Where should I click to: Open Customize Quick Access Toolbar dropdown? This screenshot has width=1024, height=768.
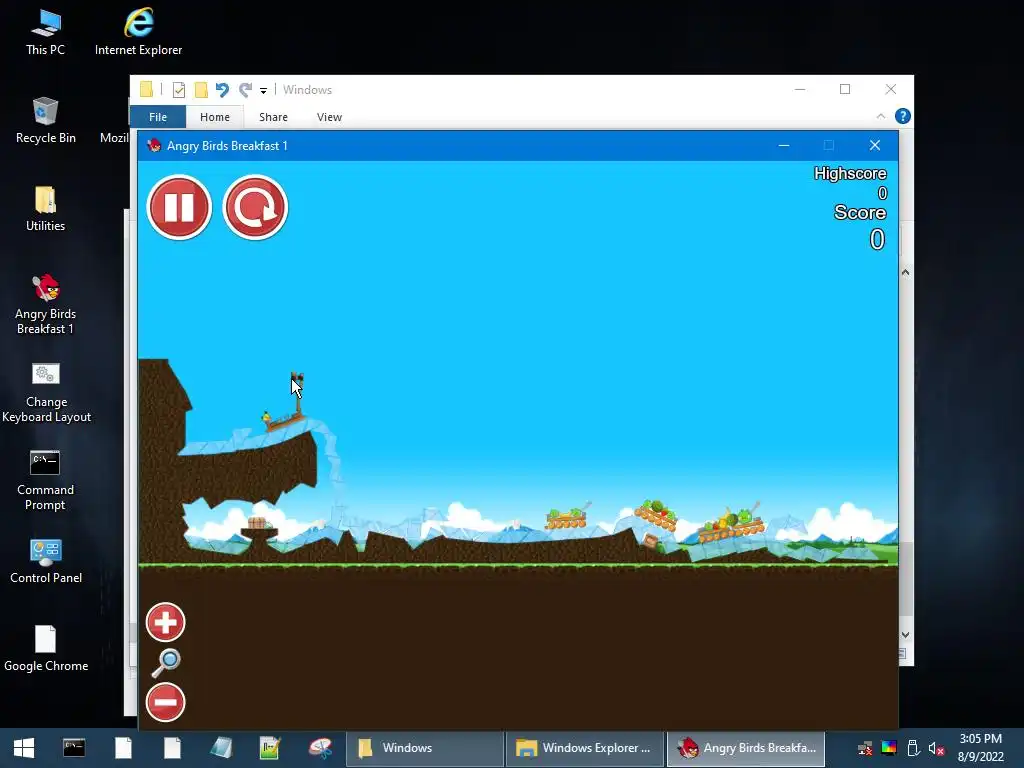(263, 91)
